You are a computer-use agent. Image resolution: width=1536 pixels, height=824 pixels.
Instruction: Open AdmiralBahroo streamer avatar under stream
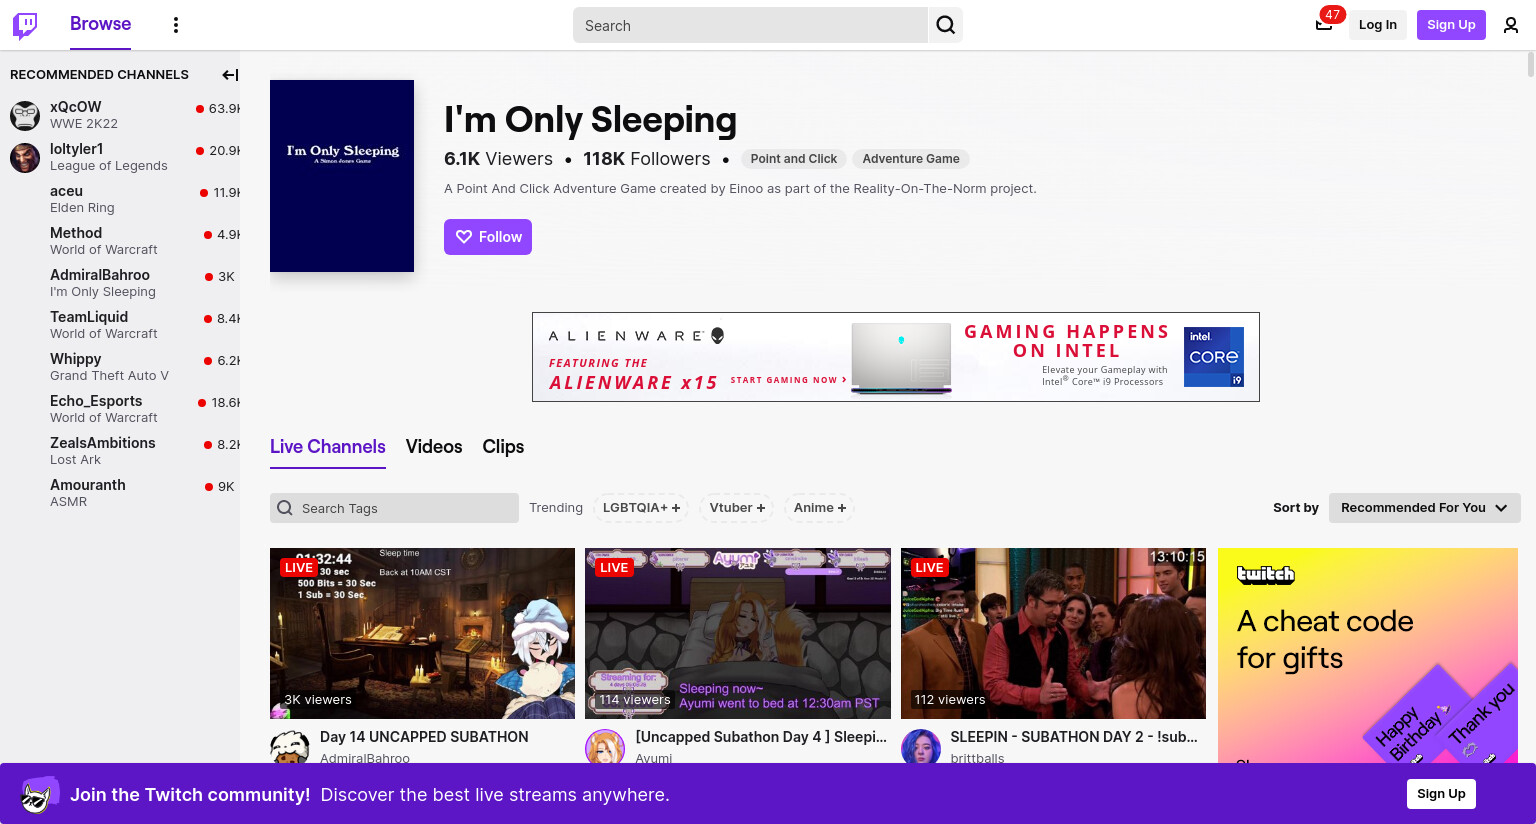[290, 747]
